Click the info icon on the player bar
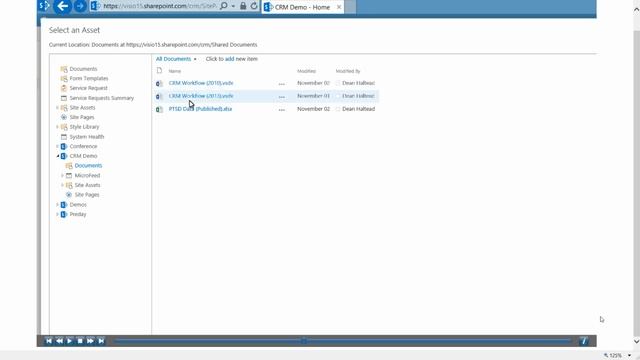Image resolution: width=640 pixels, height=360 pixels. tap(584, 341)
